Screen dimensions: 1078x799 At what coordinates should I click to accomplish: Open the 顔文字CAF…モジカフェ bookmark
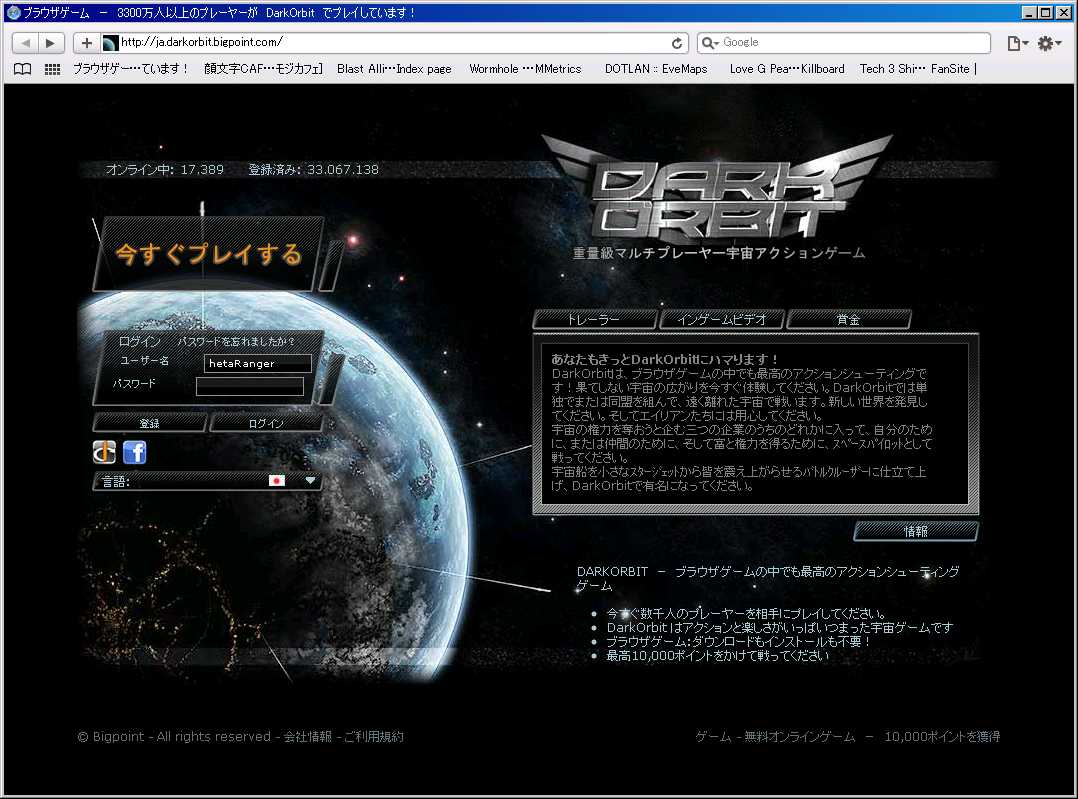click(263, 69)
